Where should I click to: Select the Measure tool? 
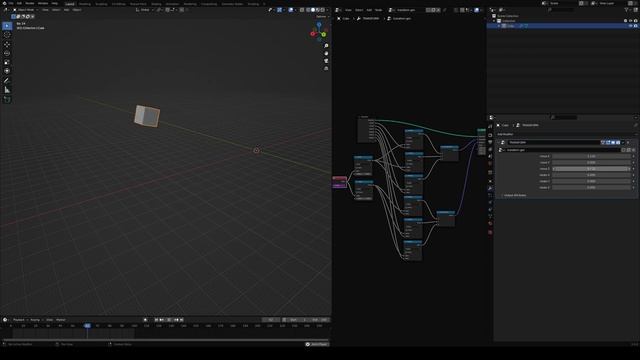pos(7,90)
